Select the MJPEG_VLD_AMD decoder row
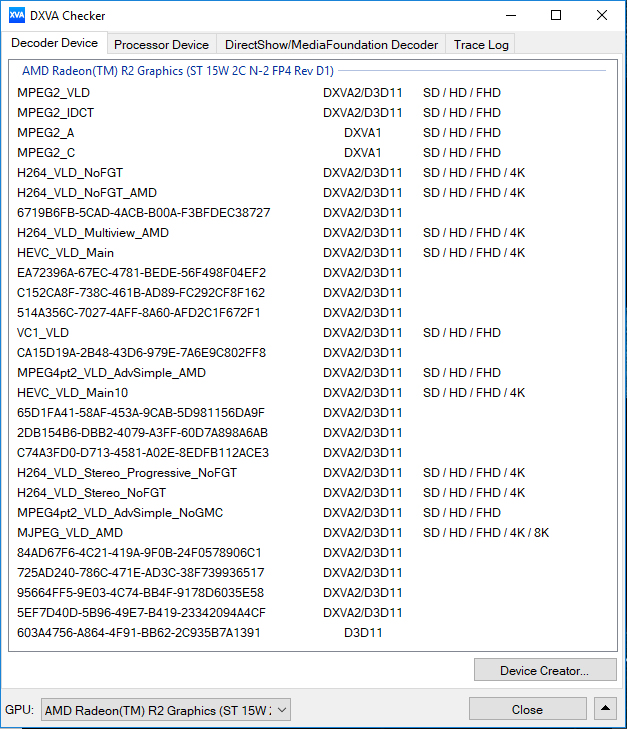627x729 pixels. (x=70, y=533)
